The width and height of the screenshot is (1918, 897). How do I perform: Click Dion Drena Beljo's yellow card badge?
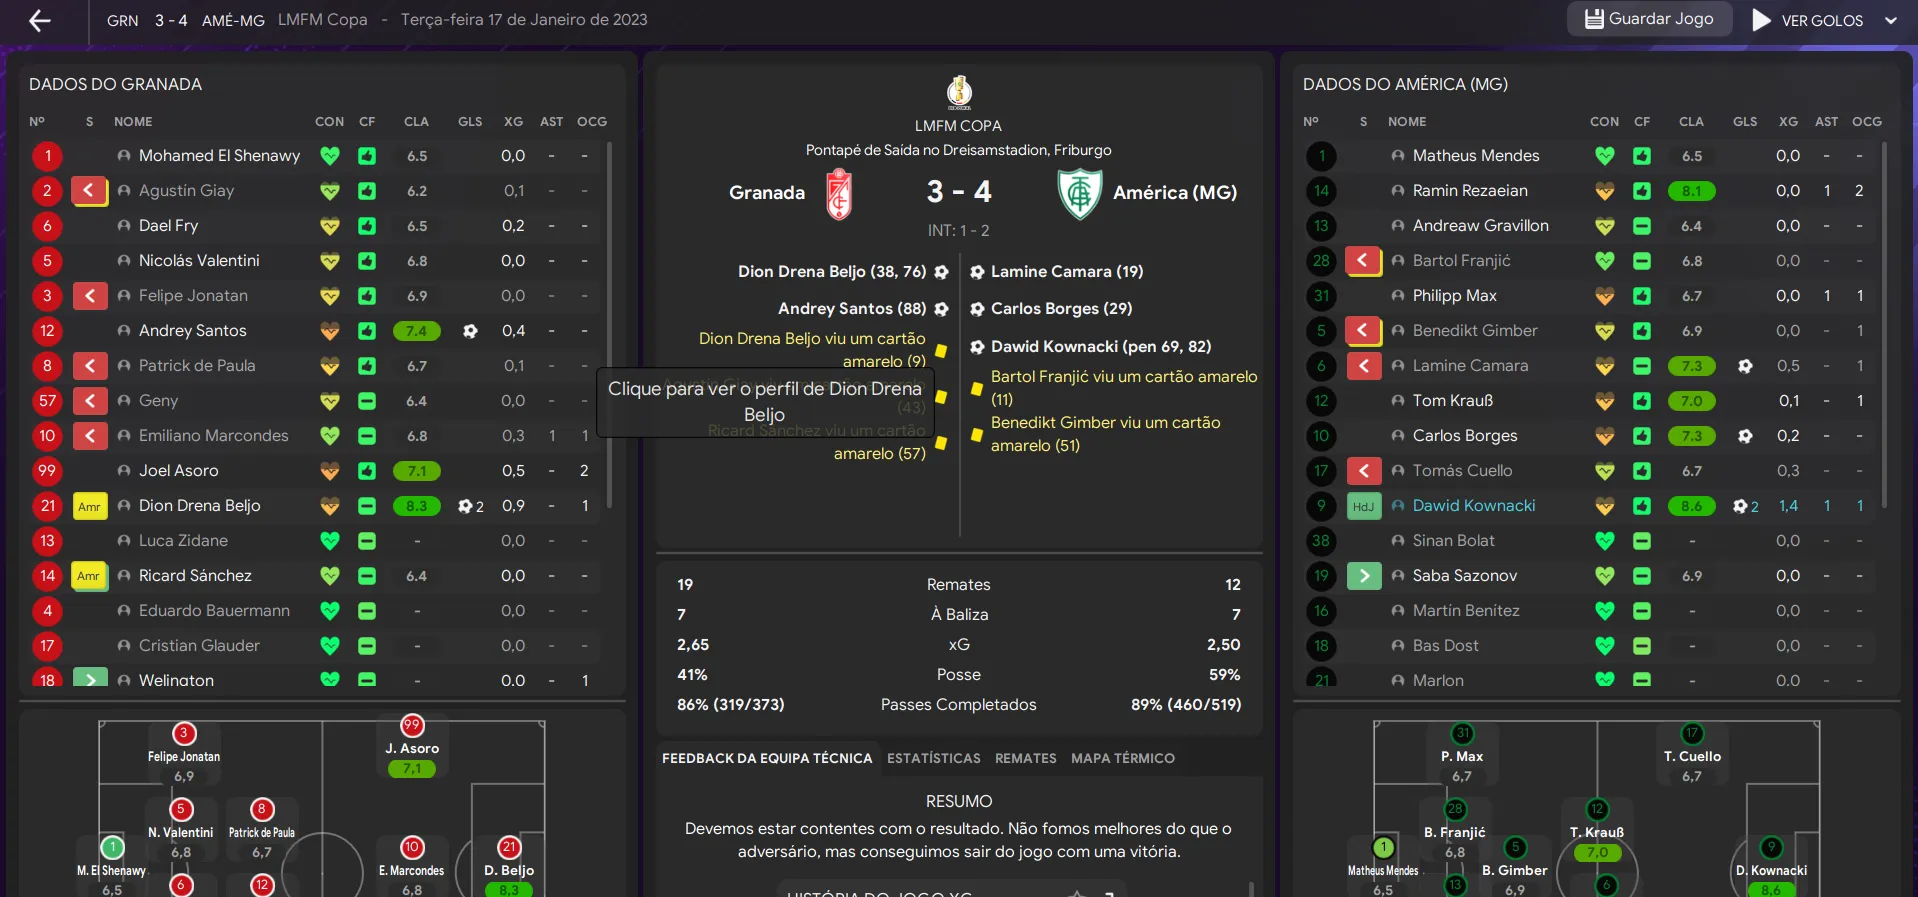89,506
